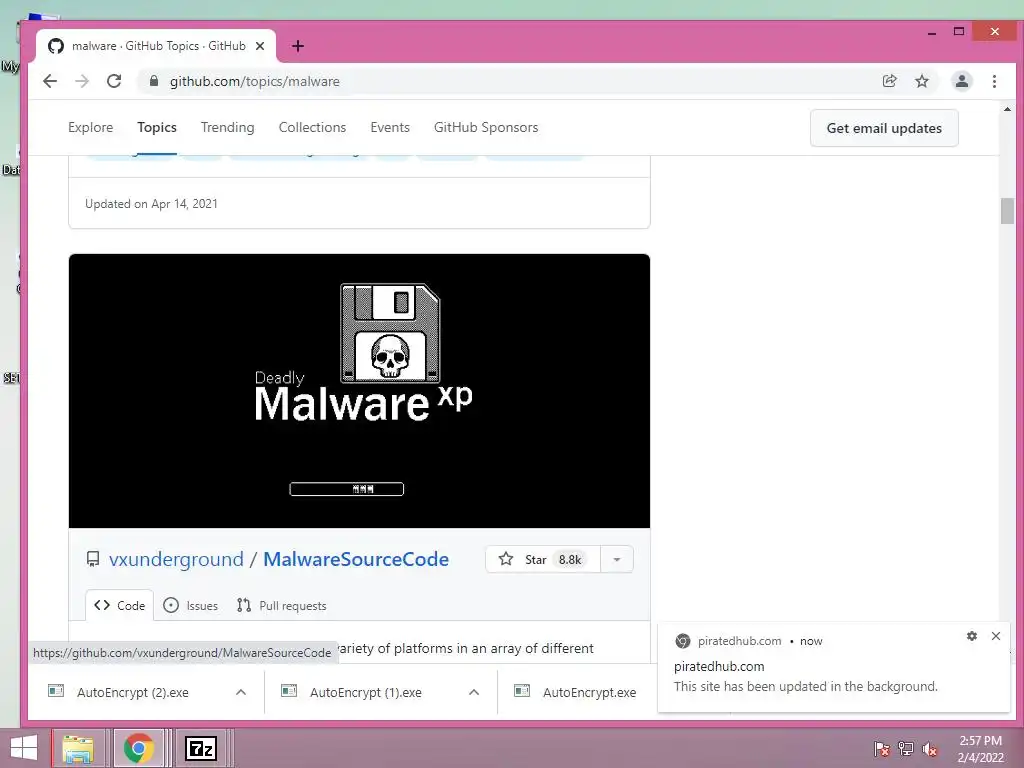The width and height of the screenshot is (1024, 768).
Task: Open GitHub Sponsors navigation item
Action: pyautogui.click(x=486, y=127)
